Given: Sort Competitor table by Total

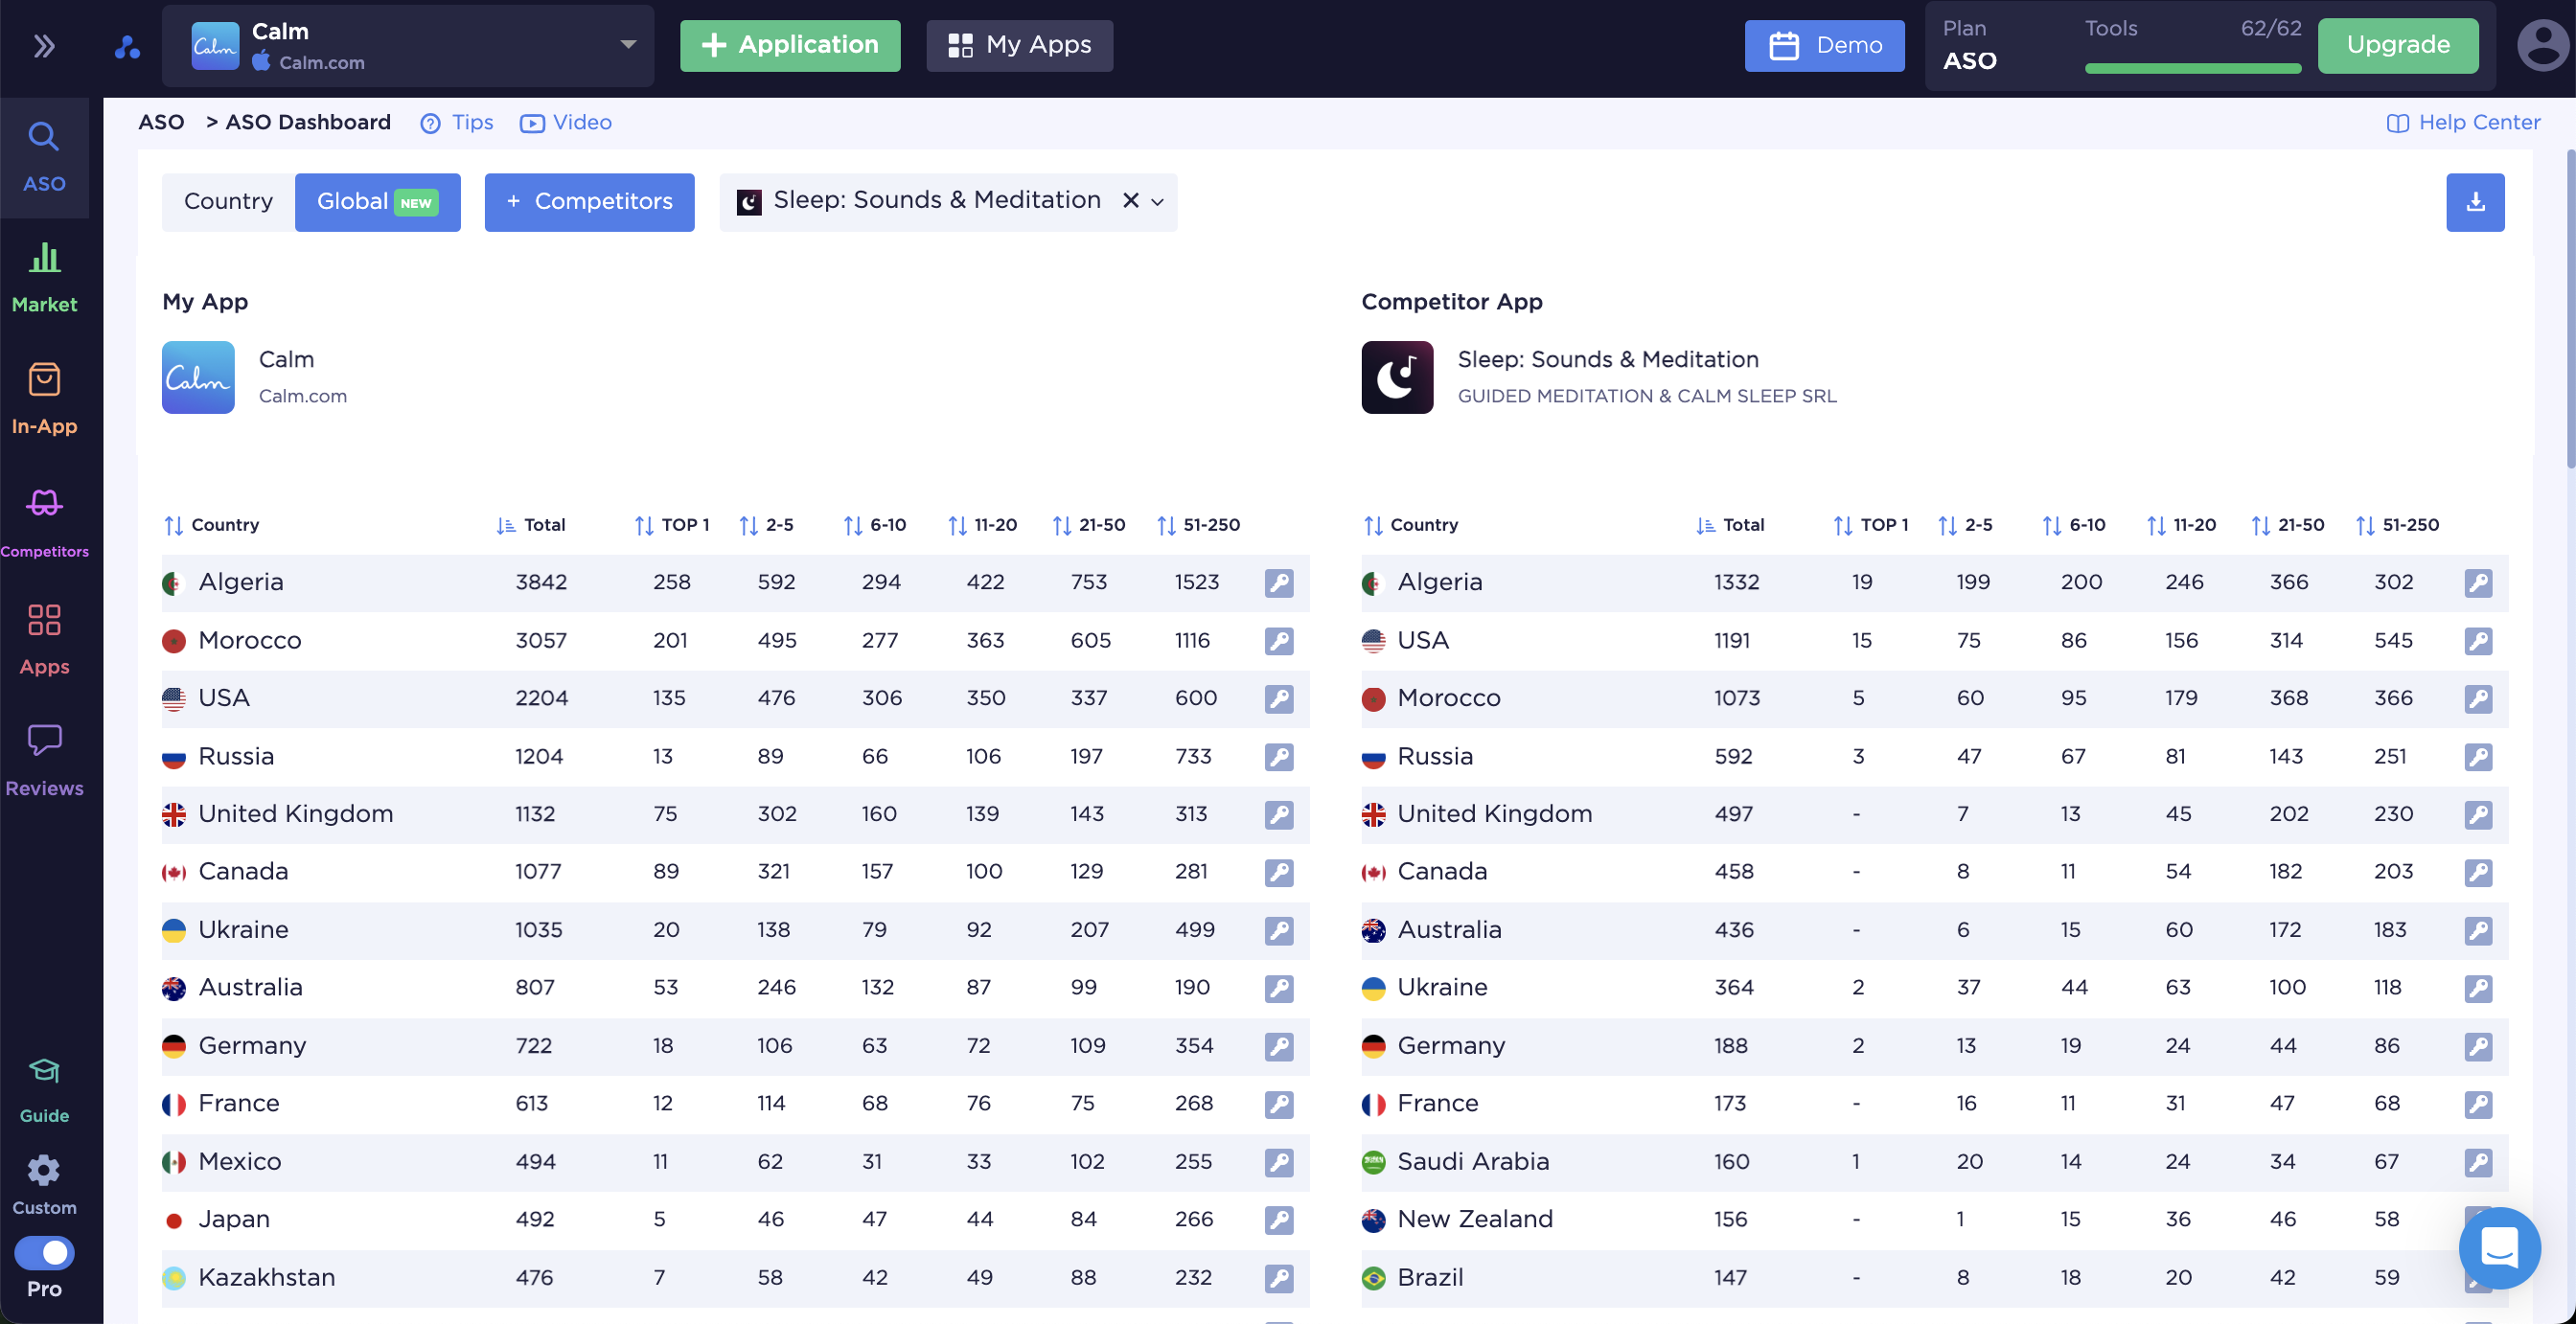Looking at the screenshot, I should point(1730,525).
